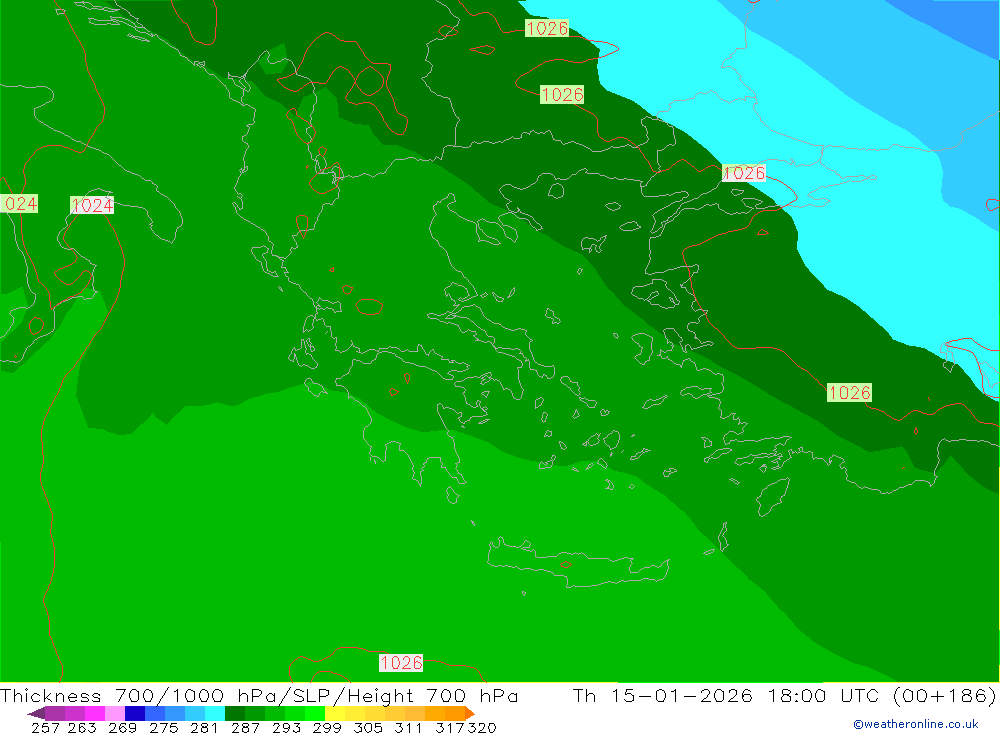The image size is (1000, 733).
Task: Click the 1026 isobar label south of Crete
Action: coord(401,663)
